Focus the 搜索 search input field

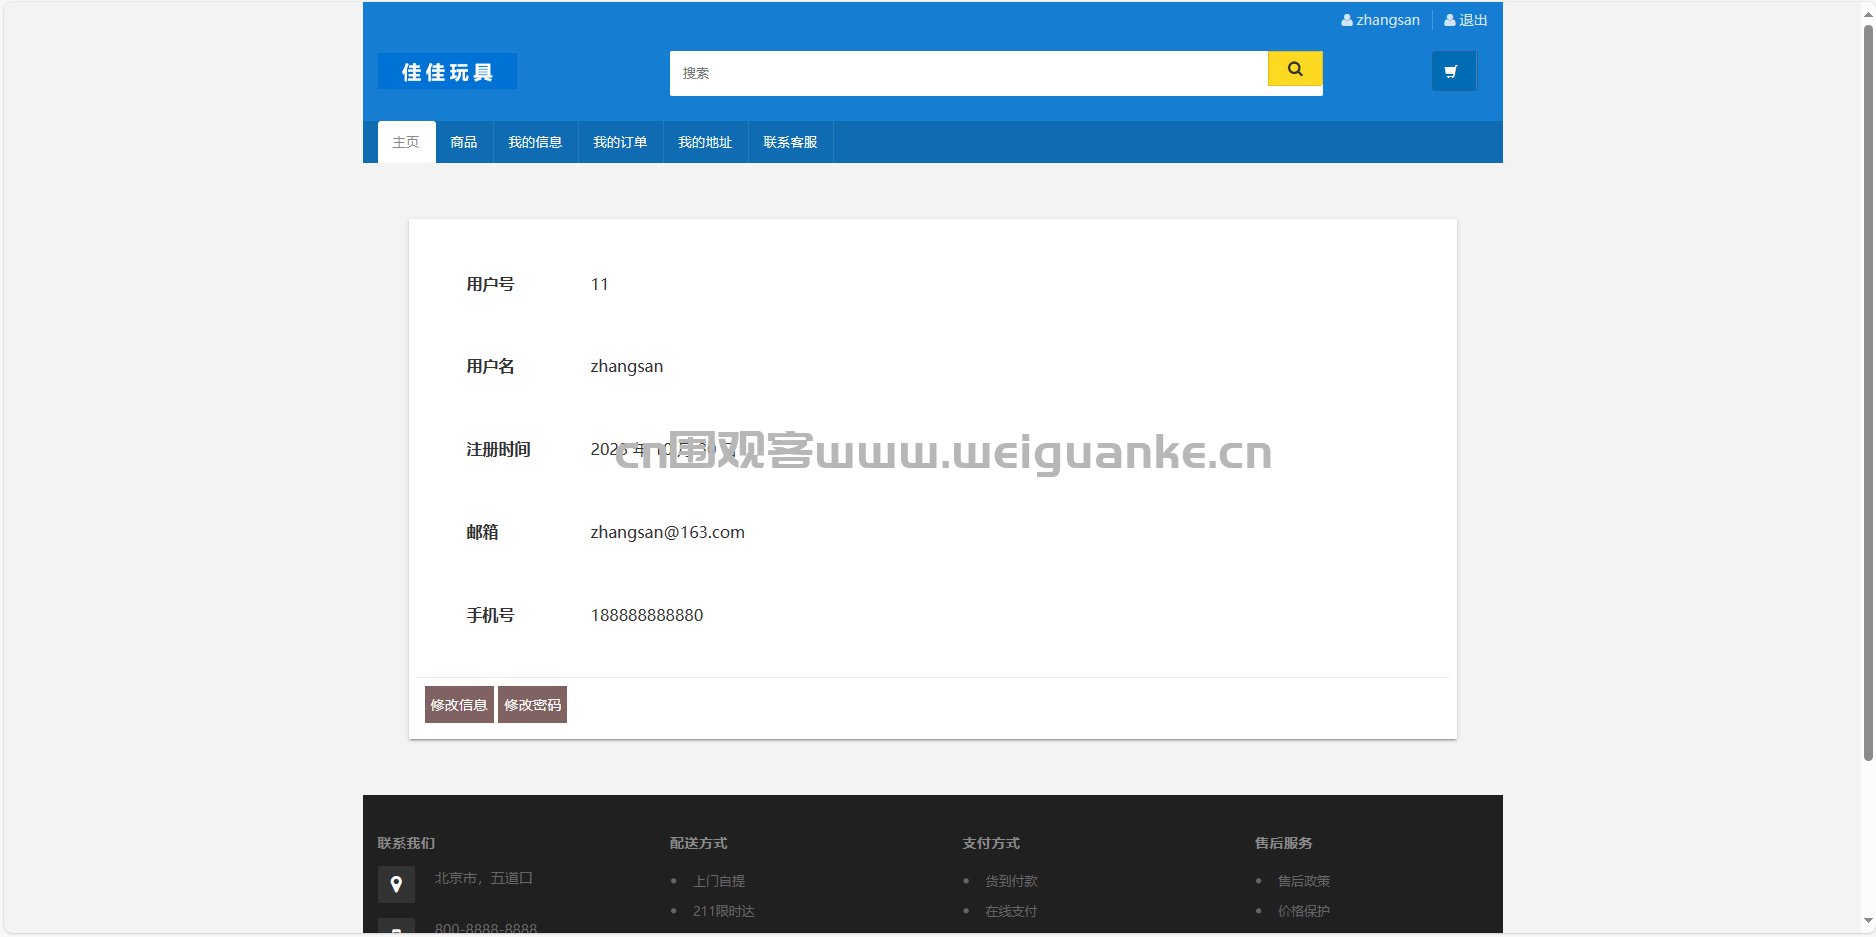(x=968, y=73)
